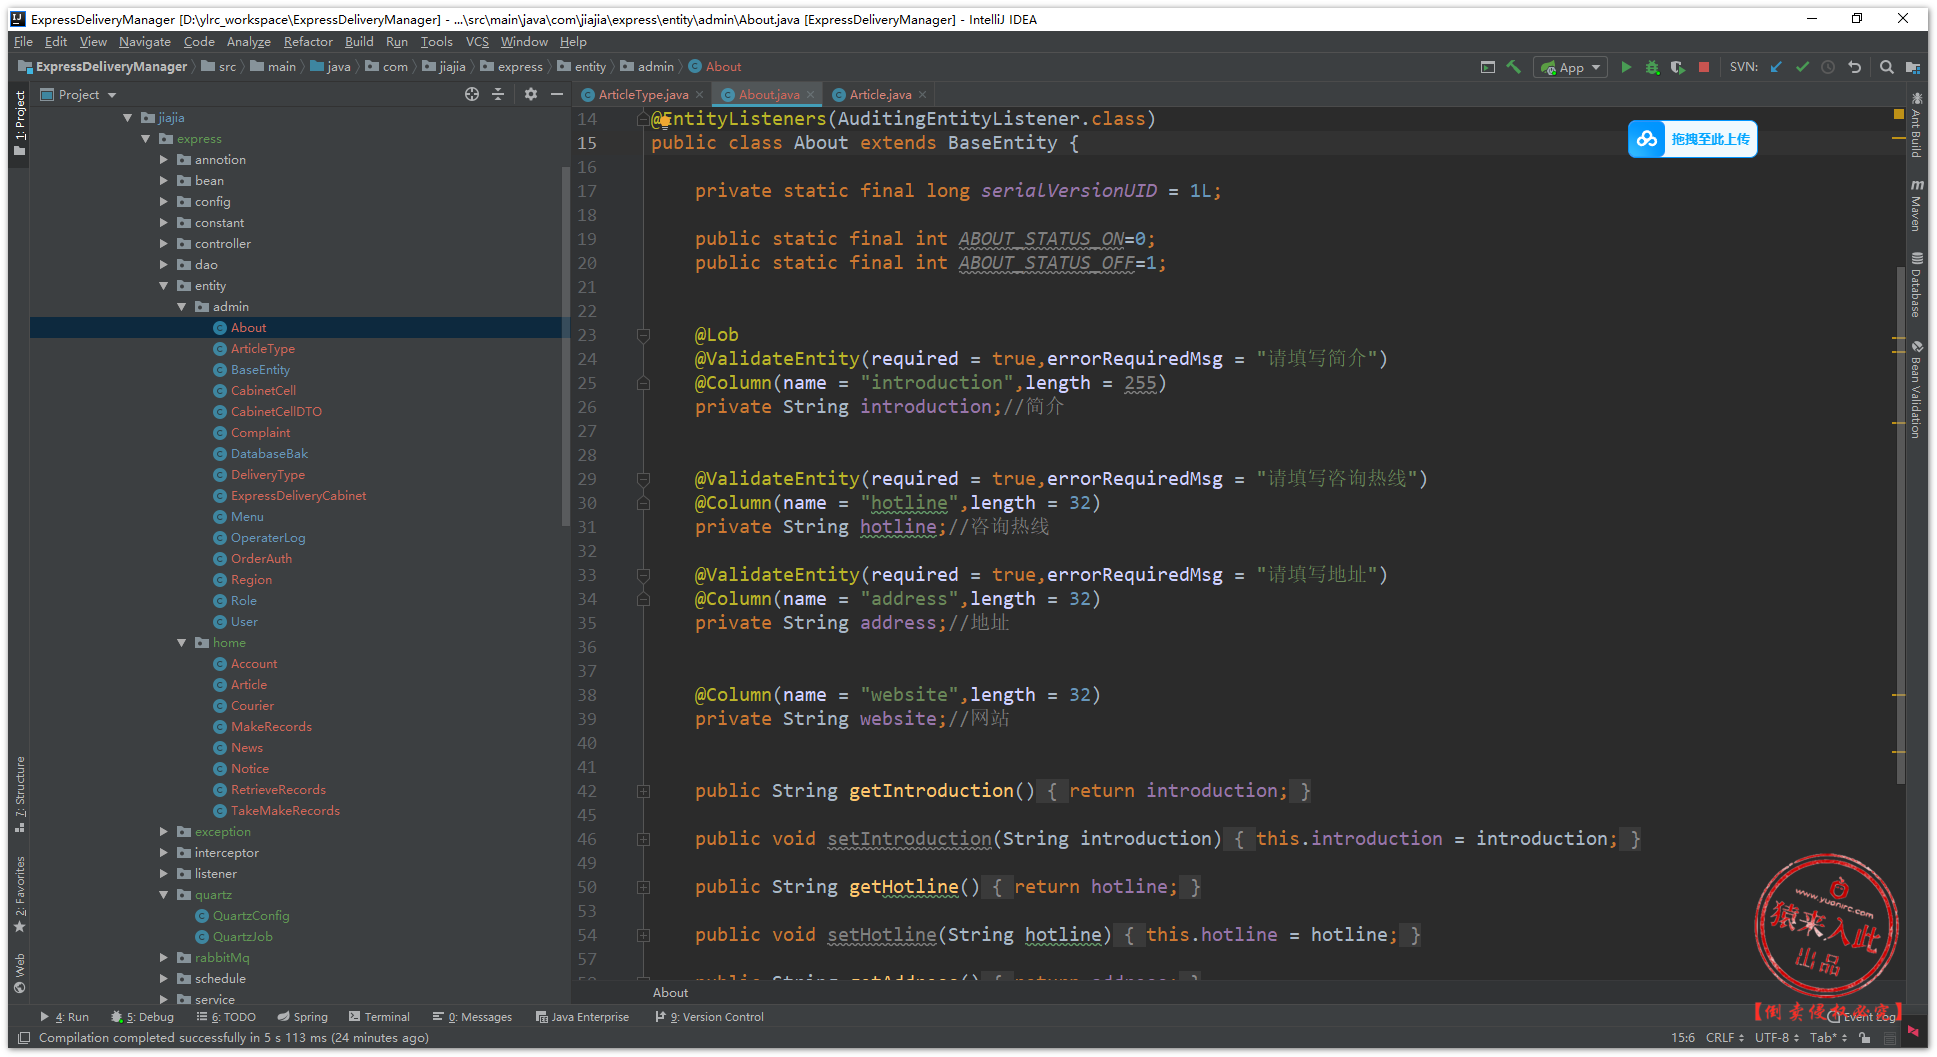Viewport: 1937px width, 1057px height.
Task: Expand the controller folder
Action: 164,244
